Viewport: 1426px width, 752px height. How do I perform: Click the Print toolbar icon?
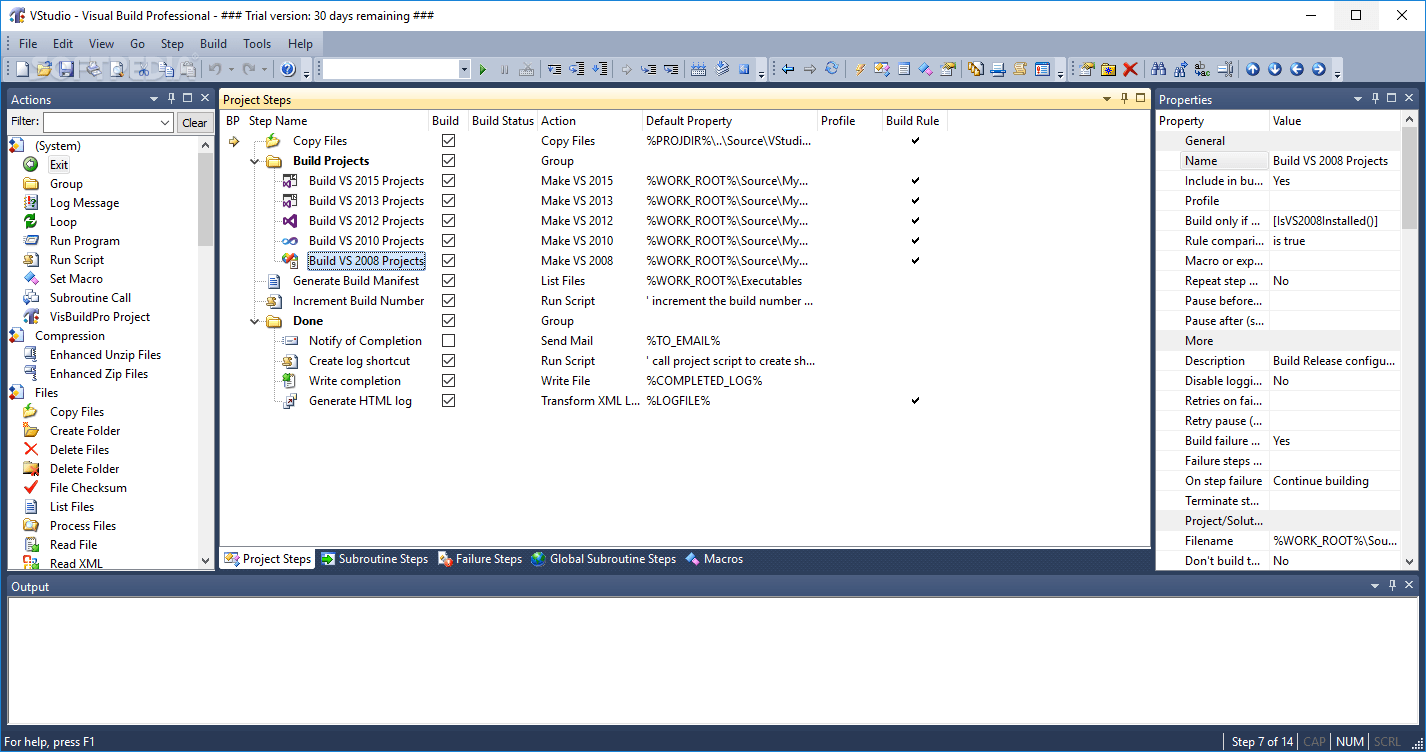tap(94, 69)
